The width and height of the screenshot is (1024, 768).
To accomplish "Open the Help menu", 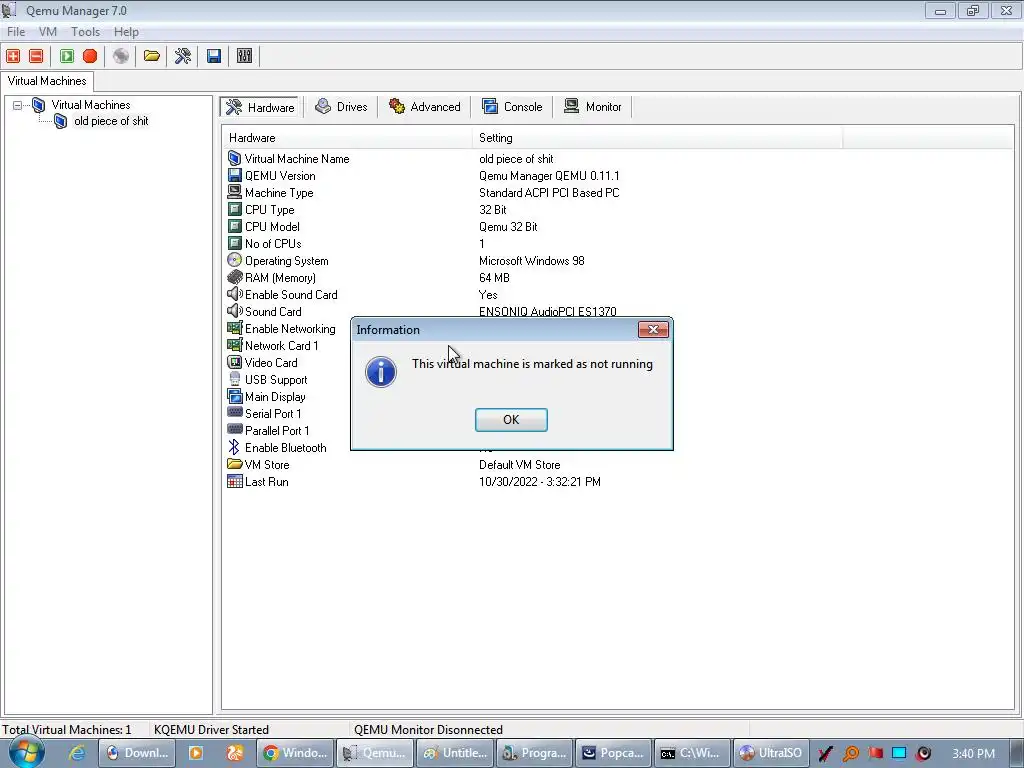I will (x=126, y=32).
